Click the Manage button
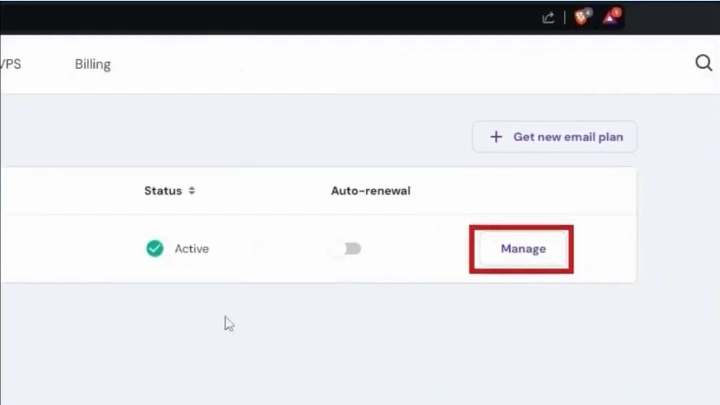 coord(523,249)
